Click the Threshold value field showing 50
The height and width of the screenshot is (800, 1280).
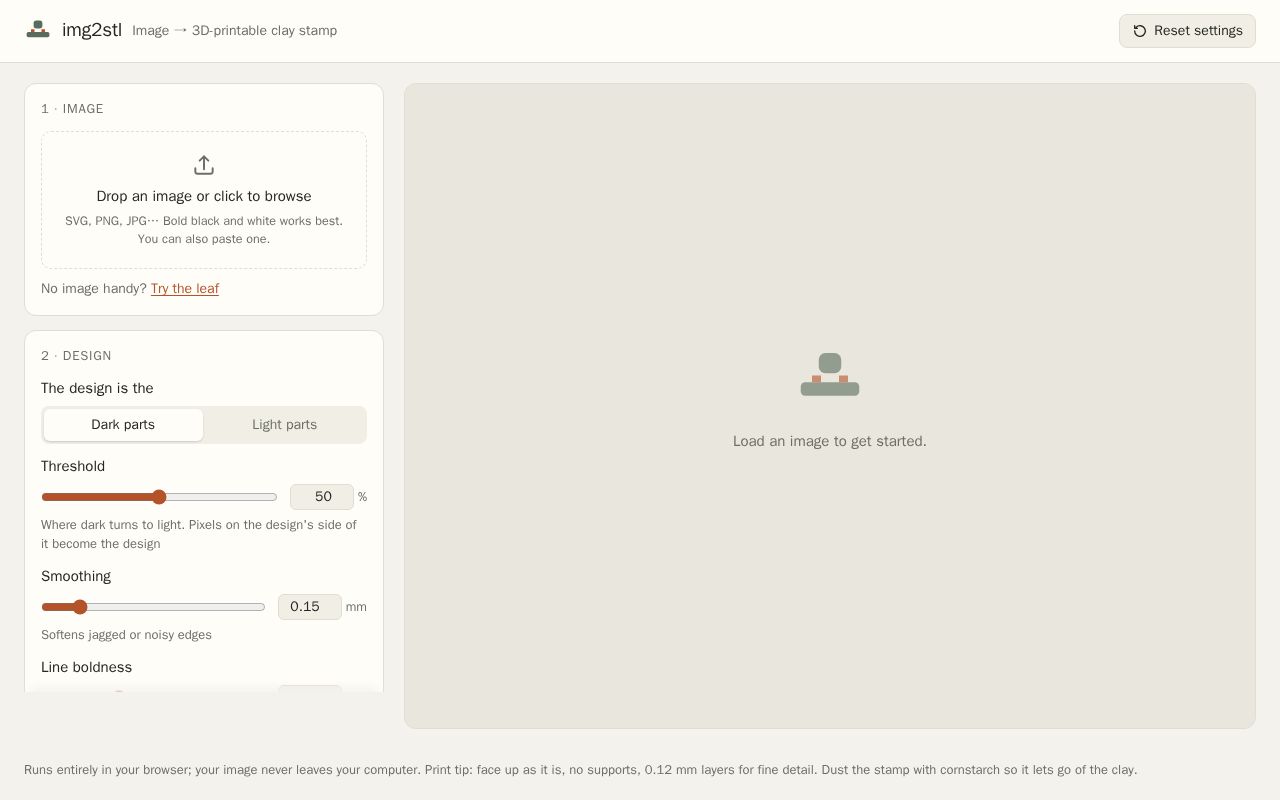coord(322,497)
